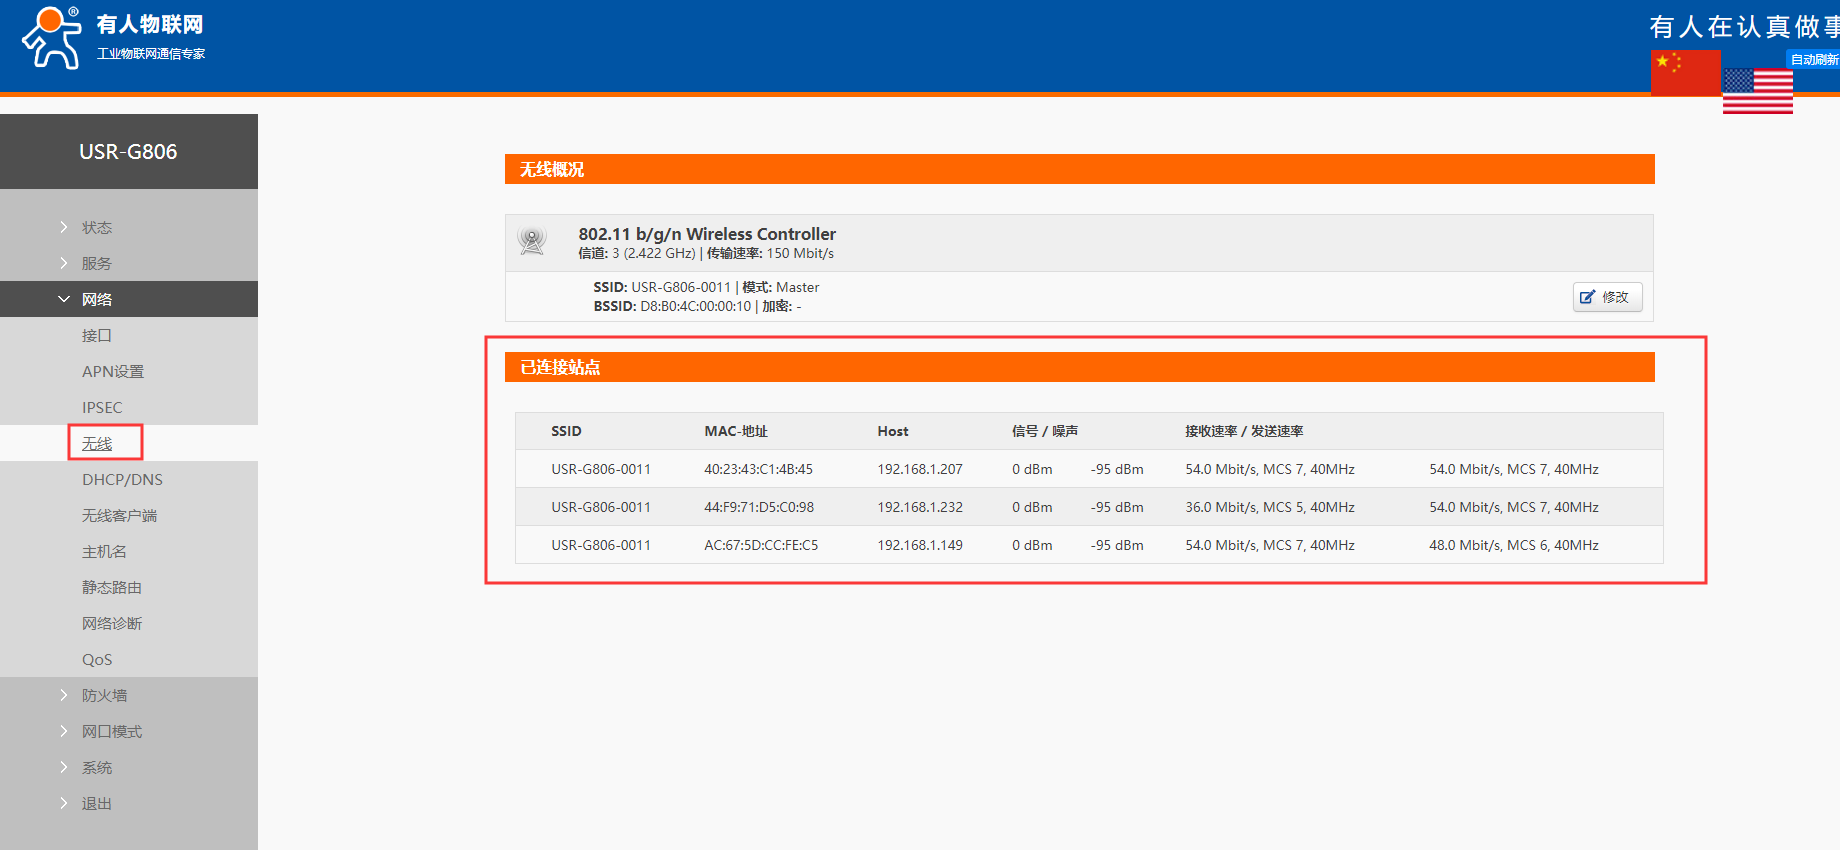1840x850 pixels.
Task: Click the 修改 edit button
Action: coord(1606,297)
